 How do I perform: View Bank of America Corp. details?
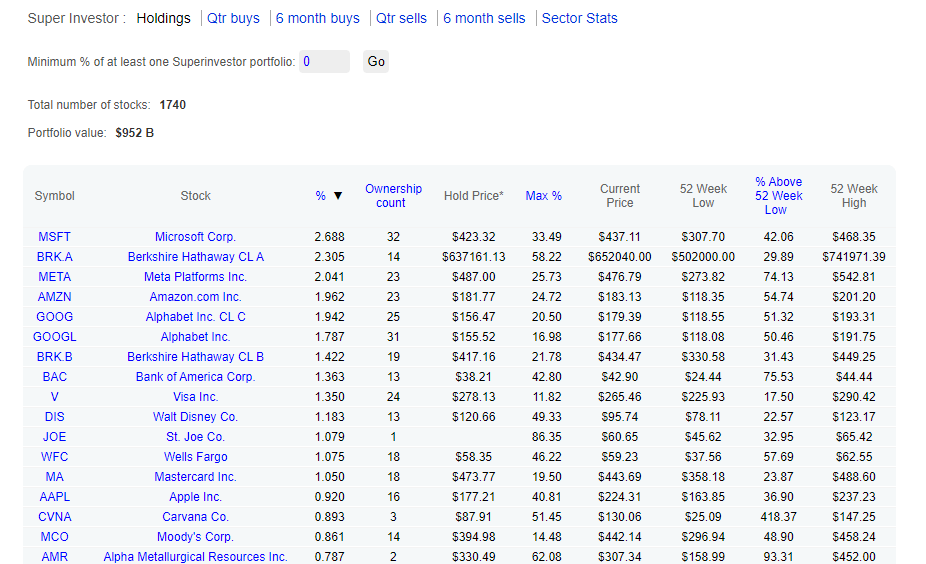click(x=195, y=377)
